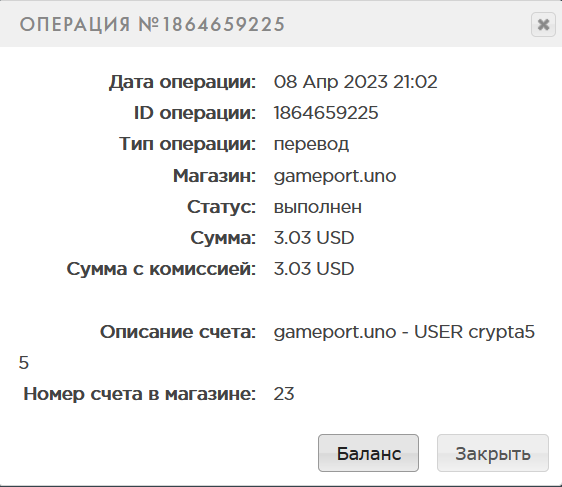Click the Описание счета label
This screenshot has height=487, width=562.
coord(178,332)
